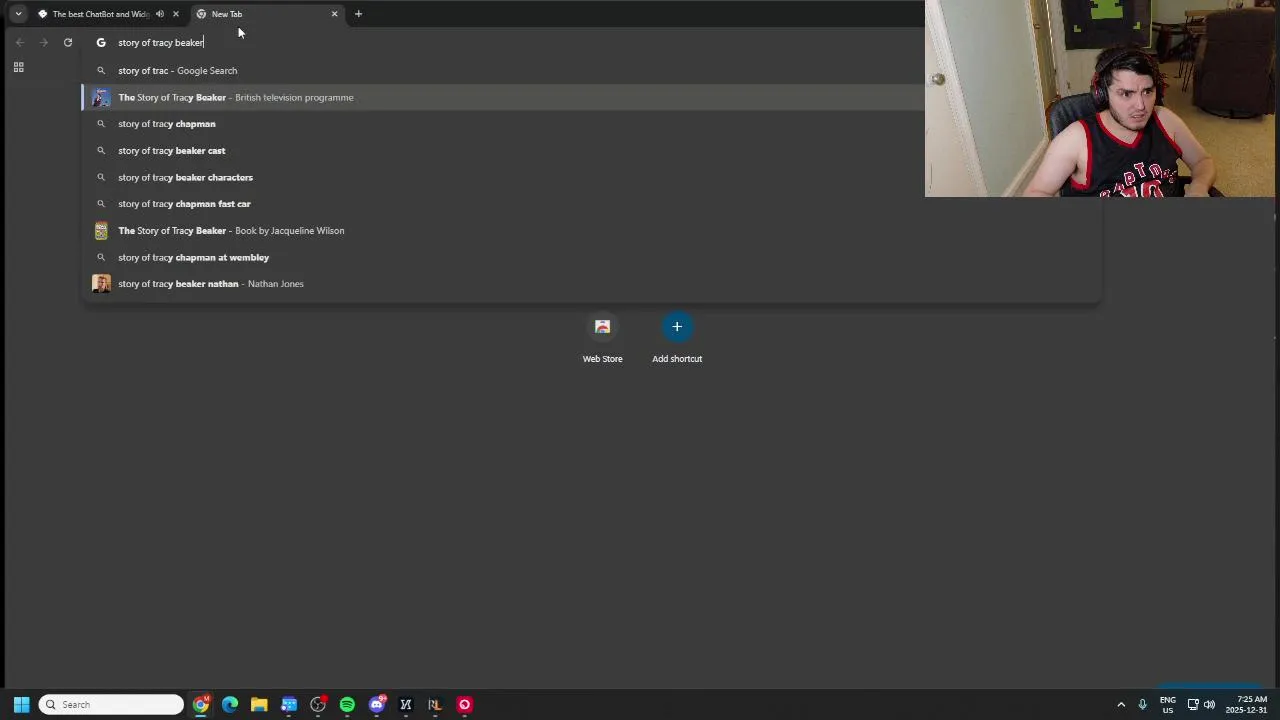The height and width of the screenshot is (720, 1280).
Task: Open the Windows Start menu
Action: click(21, 705)
